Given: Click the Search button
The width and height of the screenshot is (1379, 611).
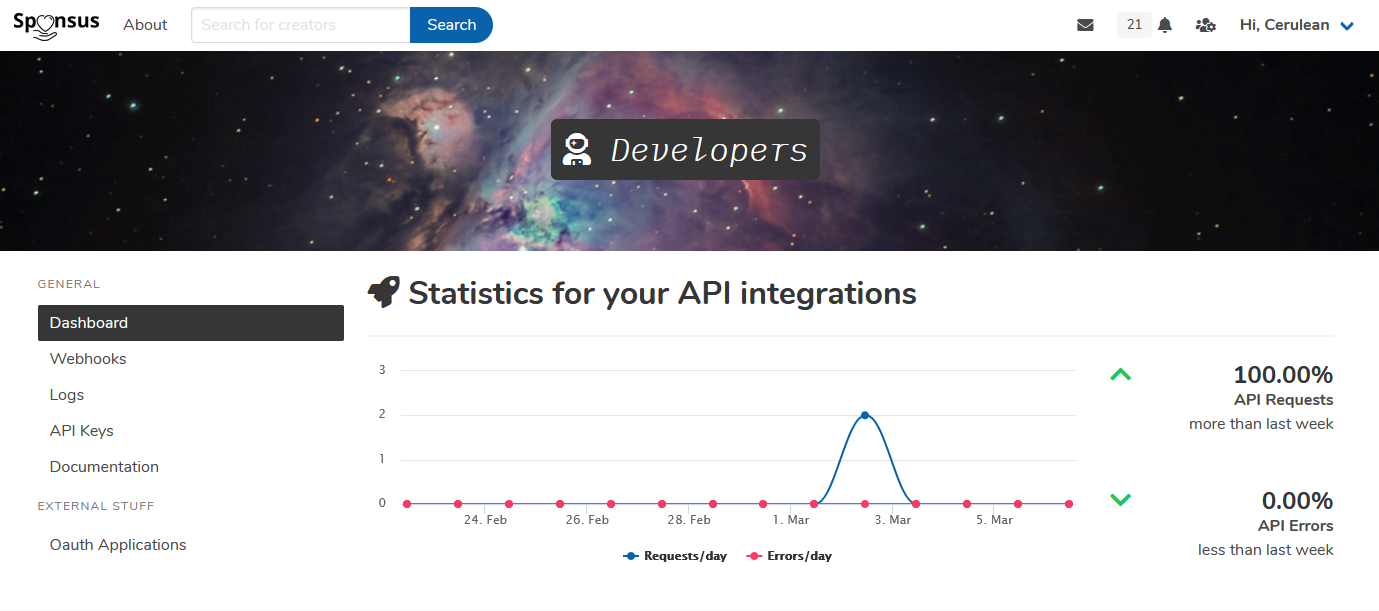Looking at the screenshot, I should pos(451,25).
